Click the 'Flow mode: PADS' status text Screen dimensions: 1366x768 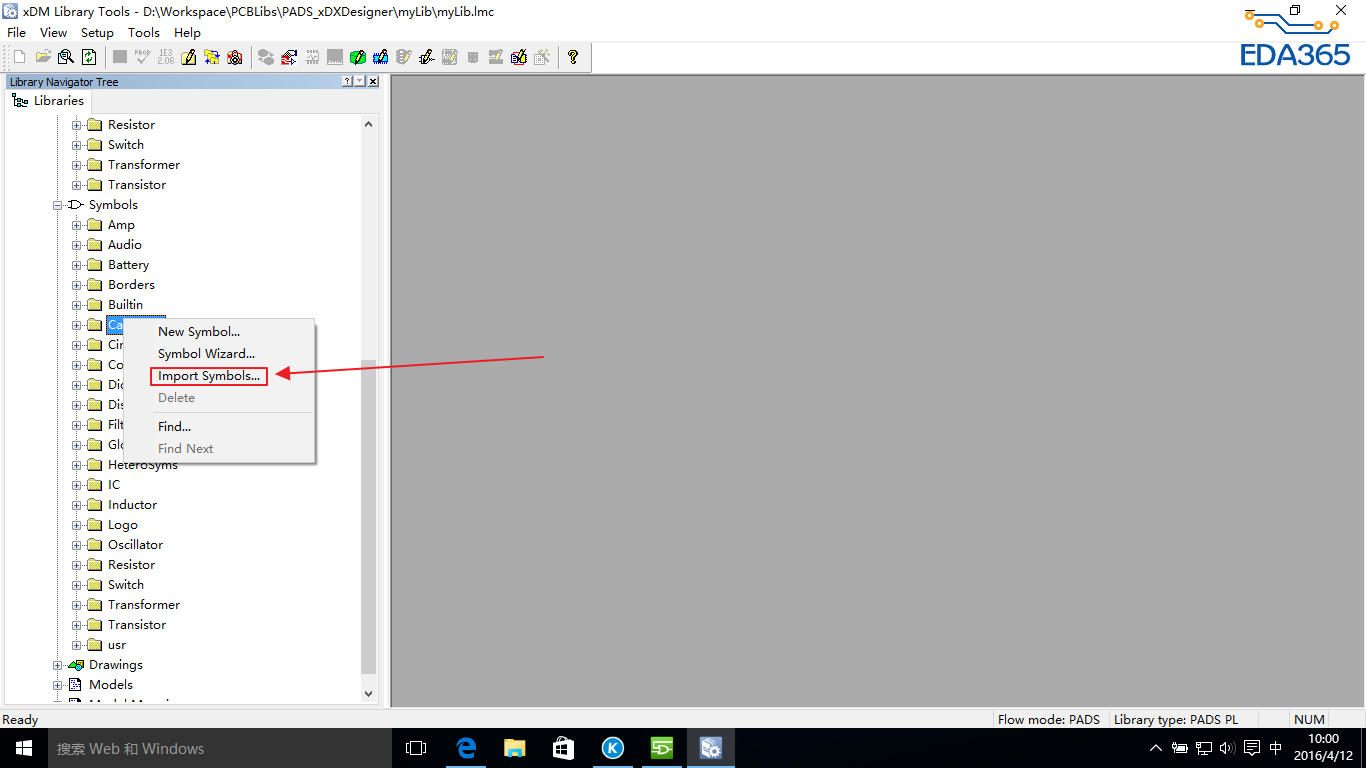[x=1049, y=719]
